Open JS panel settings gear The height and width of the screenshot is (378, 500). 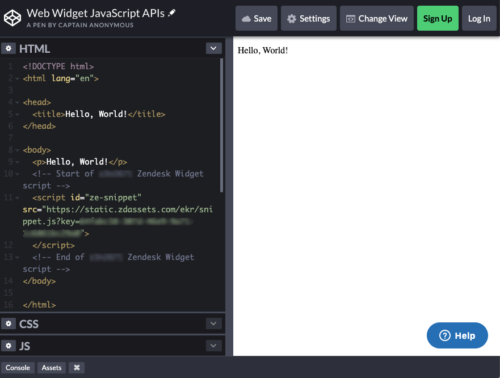pyautogui.click(x=9, y=346)
